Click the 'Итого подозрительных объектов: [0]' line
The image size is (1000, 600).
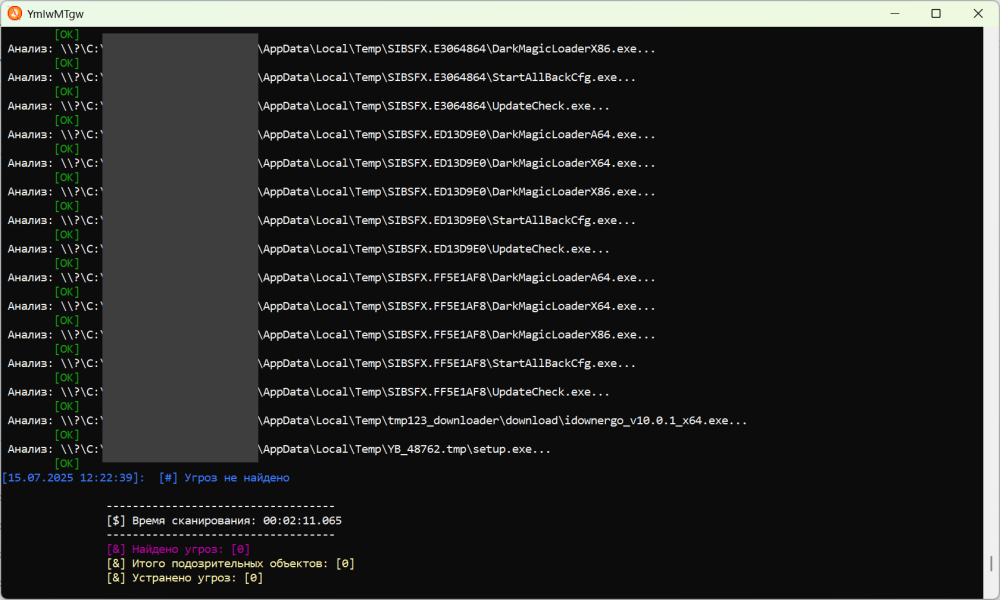tap(230, 564)
